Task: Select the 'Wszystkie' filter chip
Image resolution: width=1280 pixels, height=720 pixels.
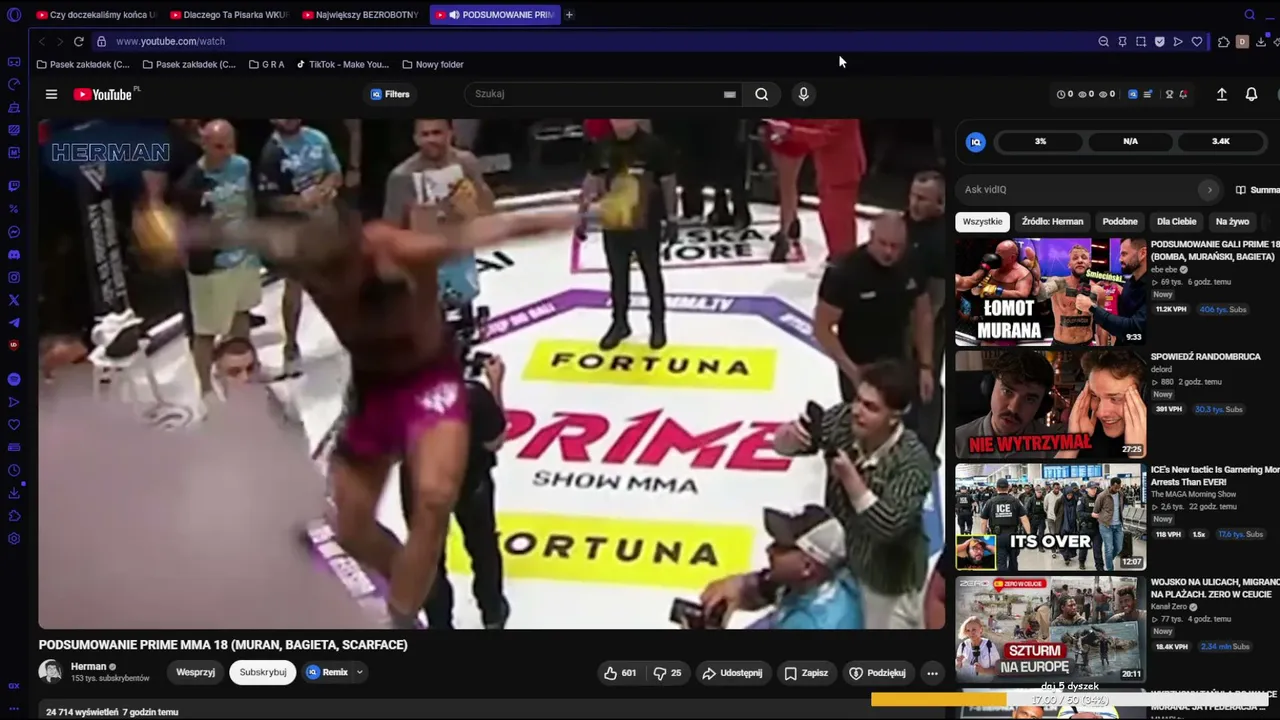Action: (x=983, y=222)
